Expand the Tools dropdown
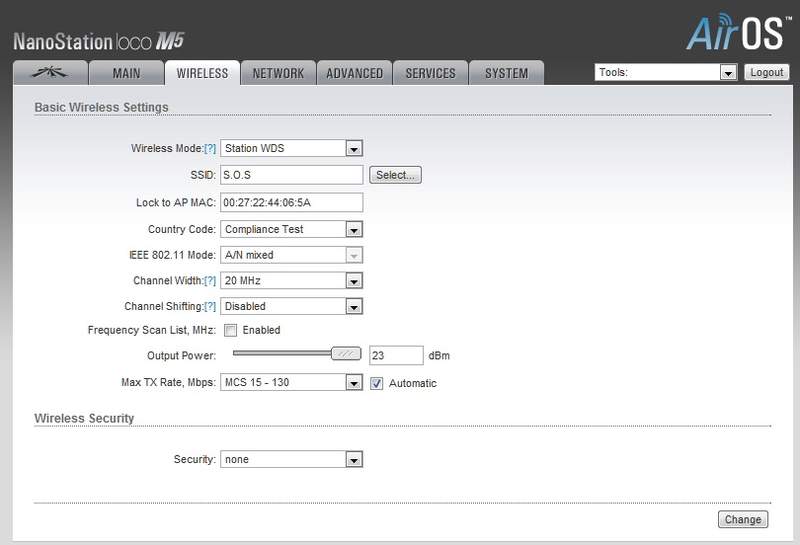This screenshot has width=800, height=545. click(x=666, y=72)
